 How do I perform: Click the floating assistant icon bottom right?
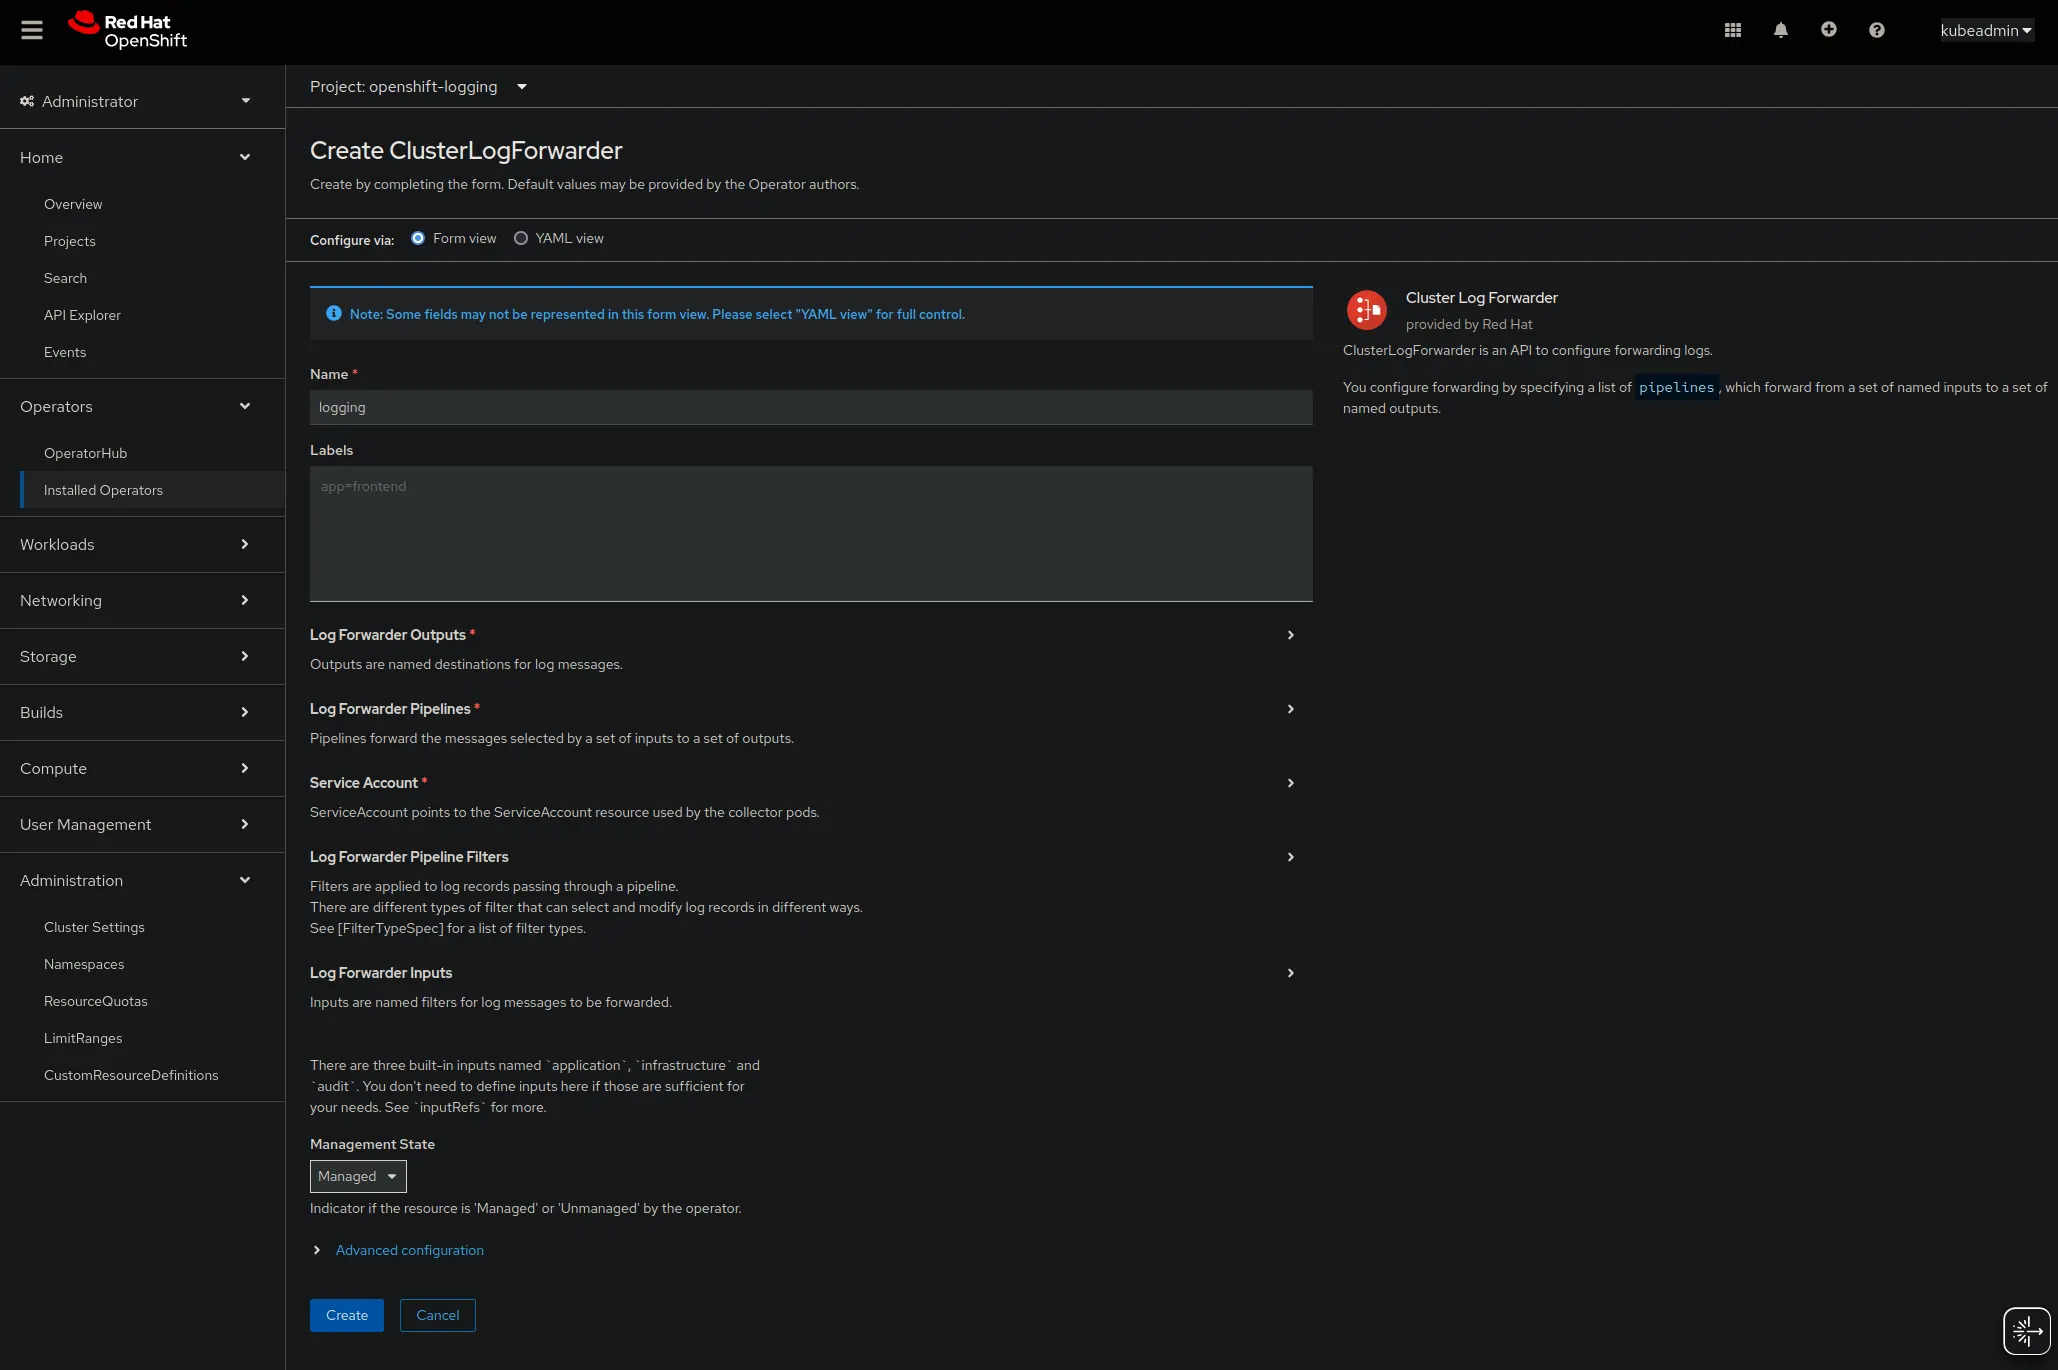[2027, 1331]
